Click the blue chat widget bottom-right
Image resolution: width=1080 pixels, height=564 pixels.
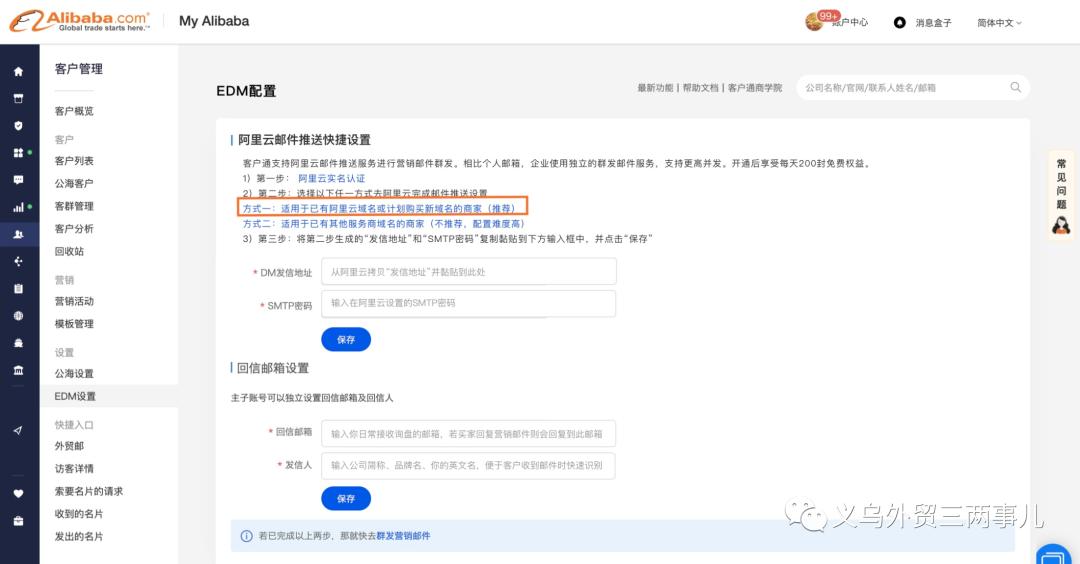click(1053, 554)
